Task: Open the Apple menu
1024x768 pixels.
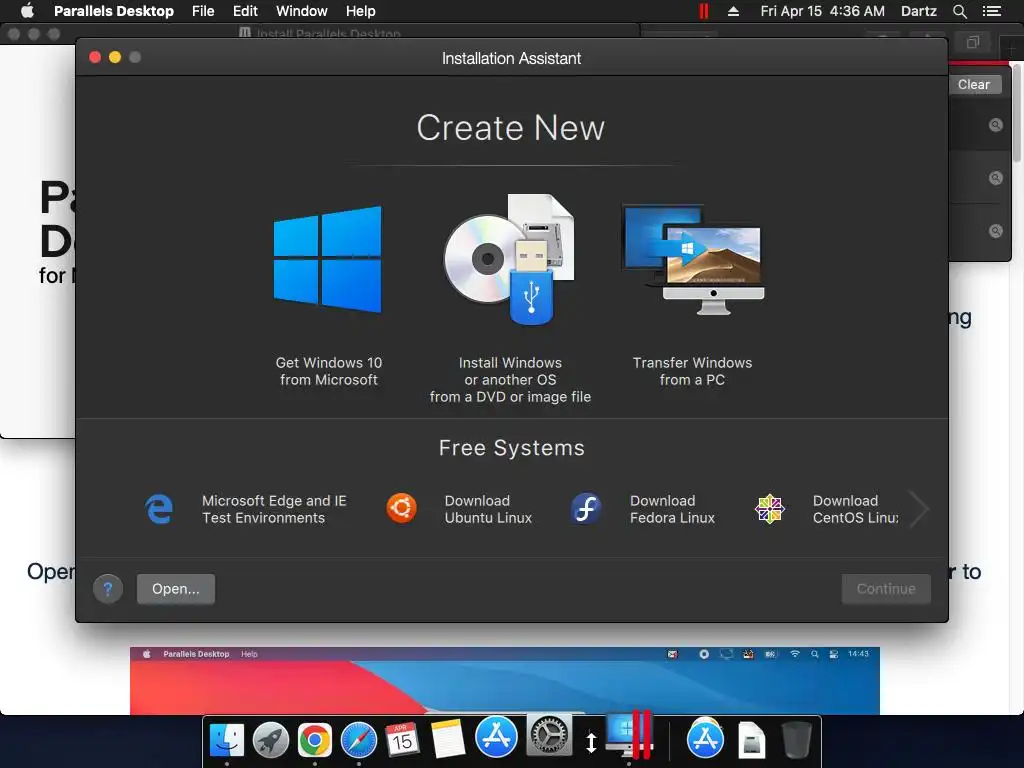Action: [x=27, y=11]
